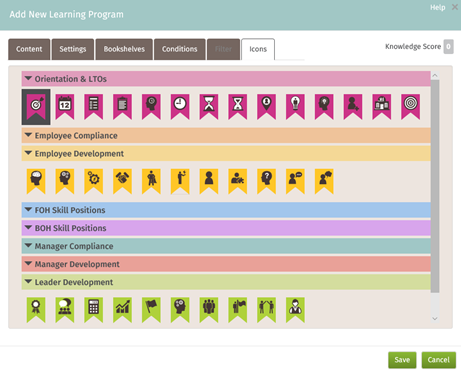Click the icon list scrollbar thumb

[435, 187]
